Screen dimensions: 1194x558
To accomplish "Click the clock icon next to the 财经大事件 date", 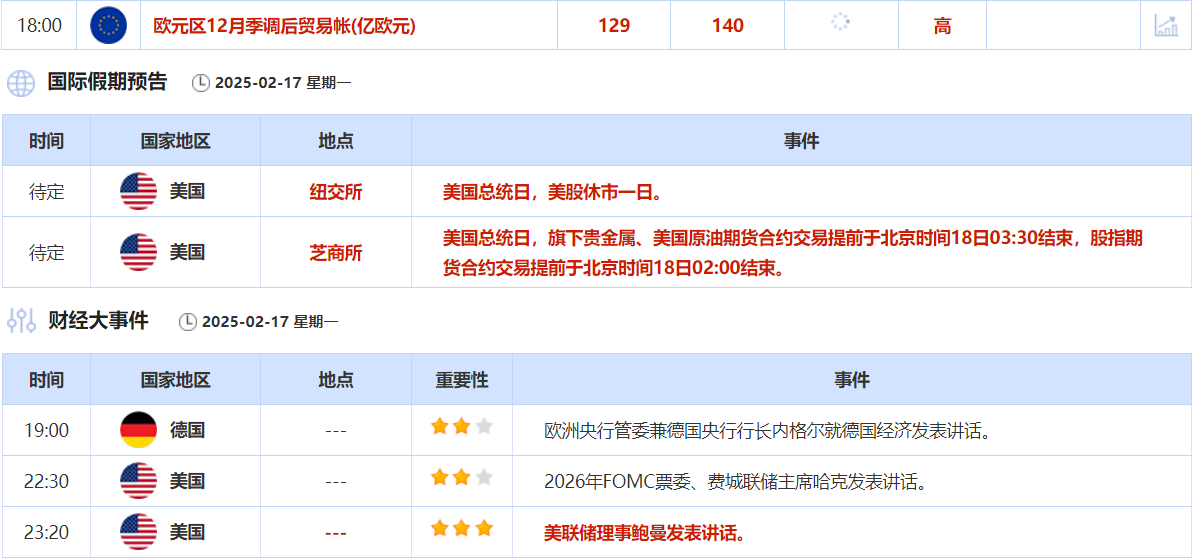I will [x=187, y=322].
